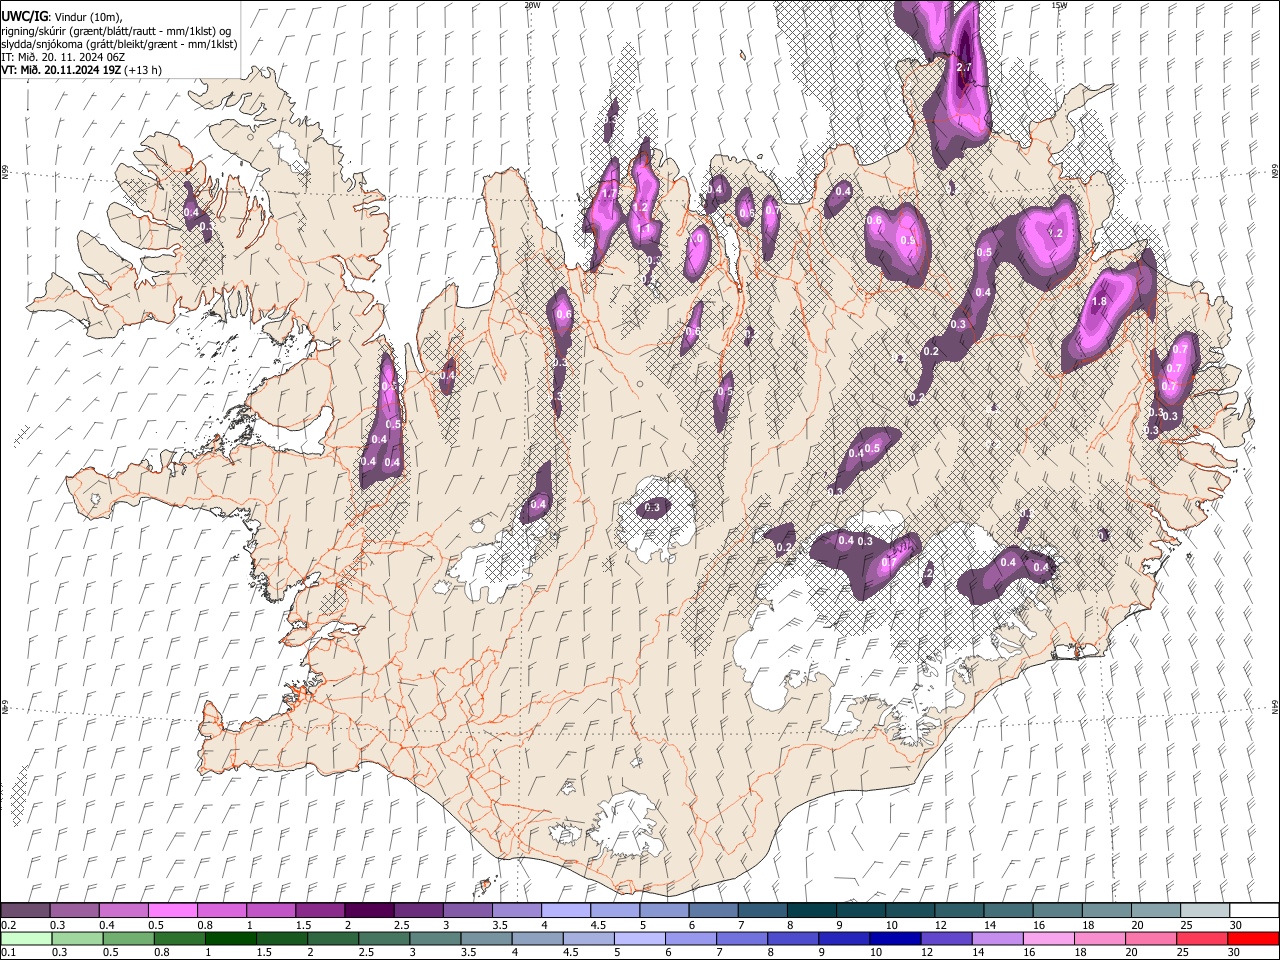Click the 3 grey-green swatch, bottom legend row
1280x960 pixels.
(x=435, y=938)
